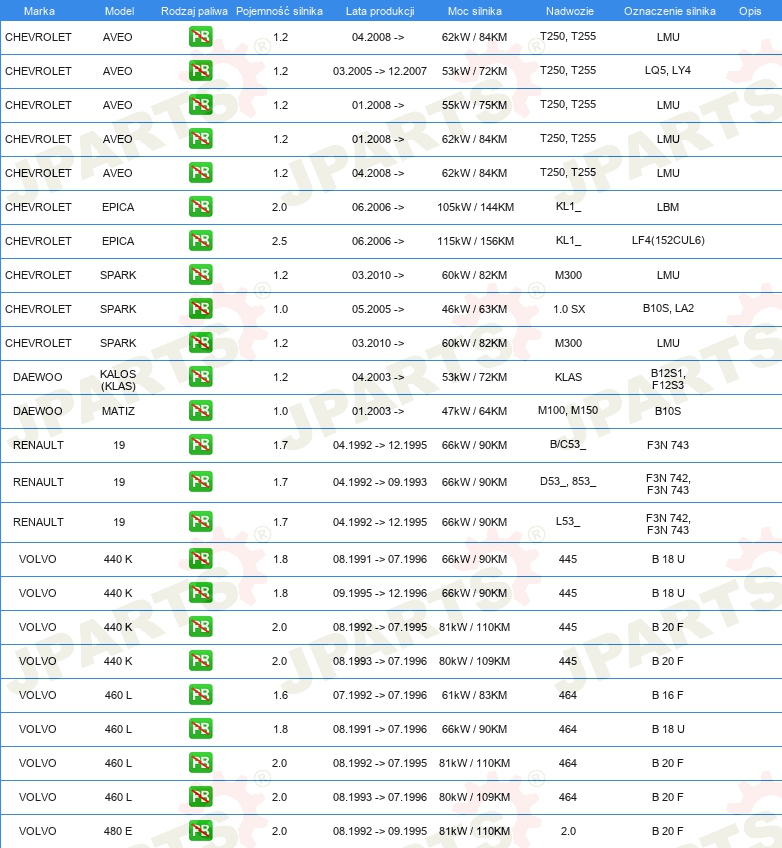Click production date 05.2005 ->
Screen dimensions: 782x848
[377, 309]
